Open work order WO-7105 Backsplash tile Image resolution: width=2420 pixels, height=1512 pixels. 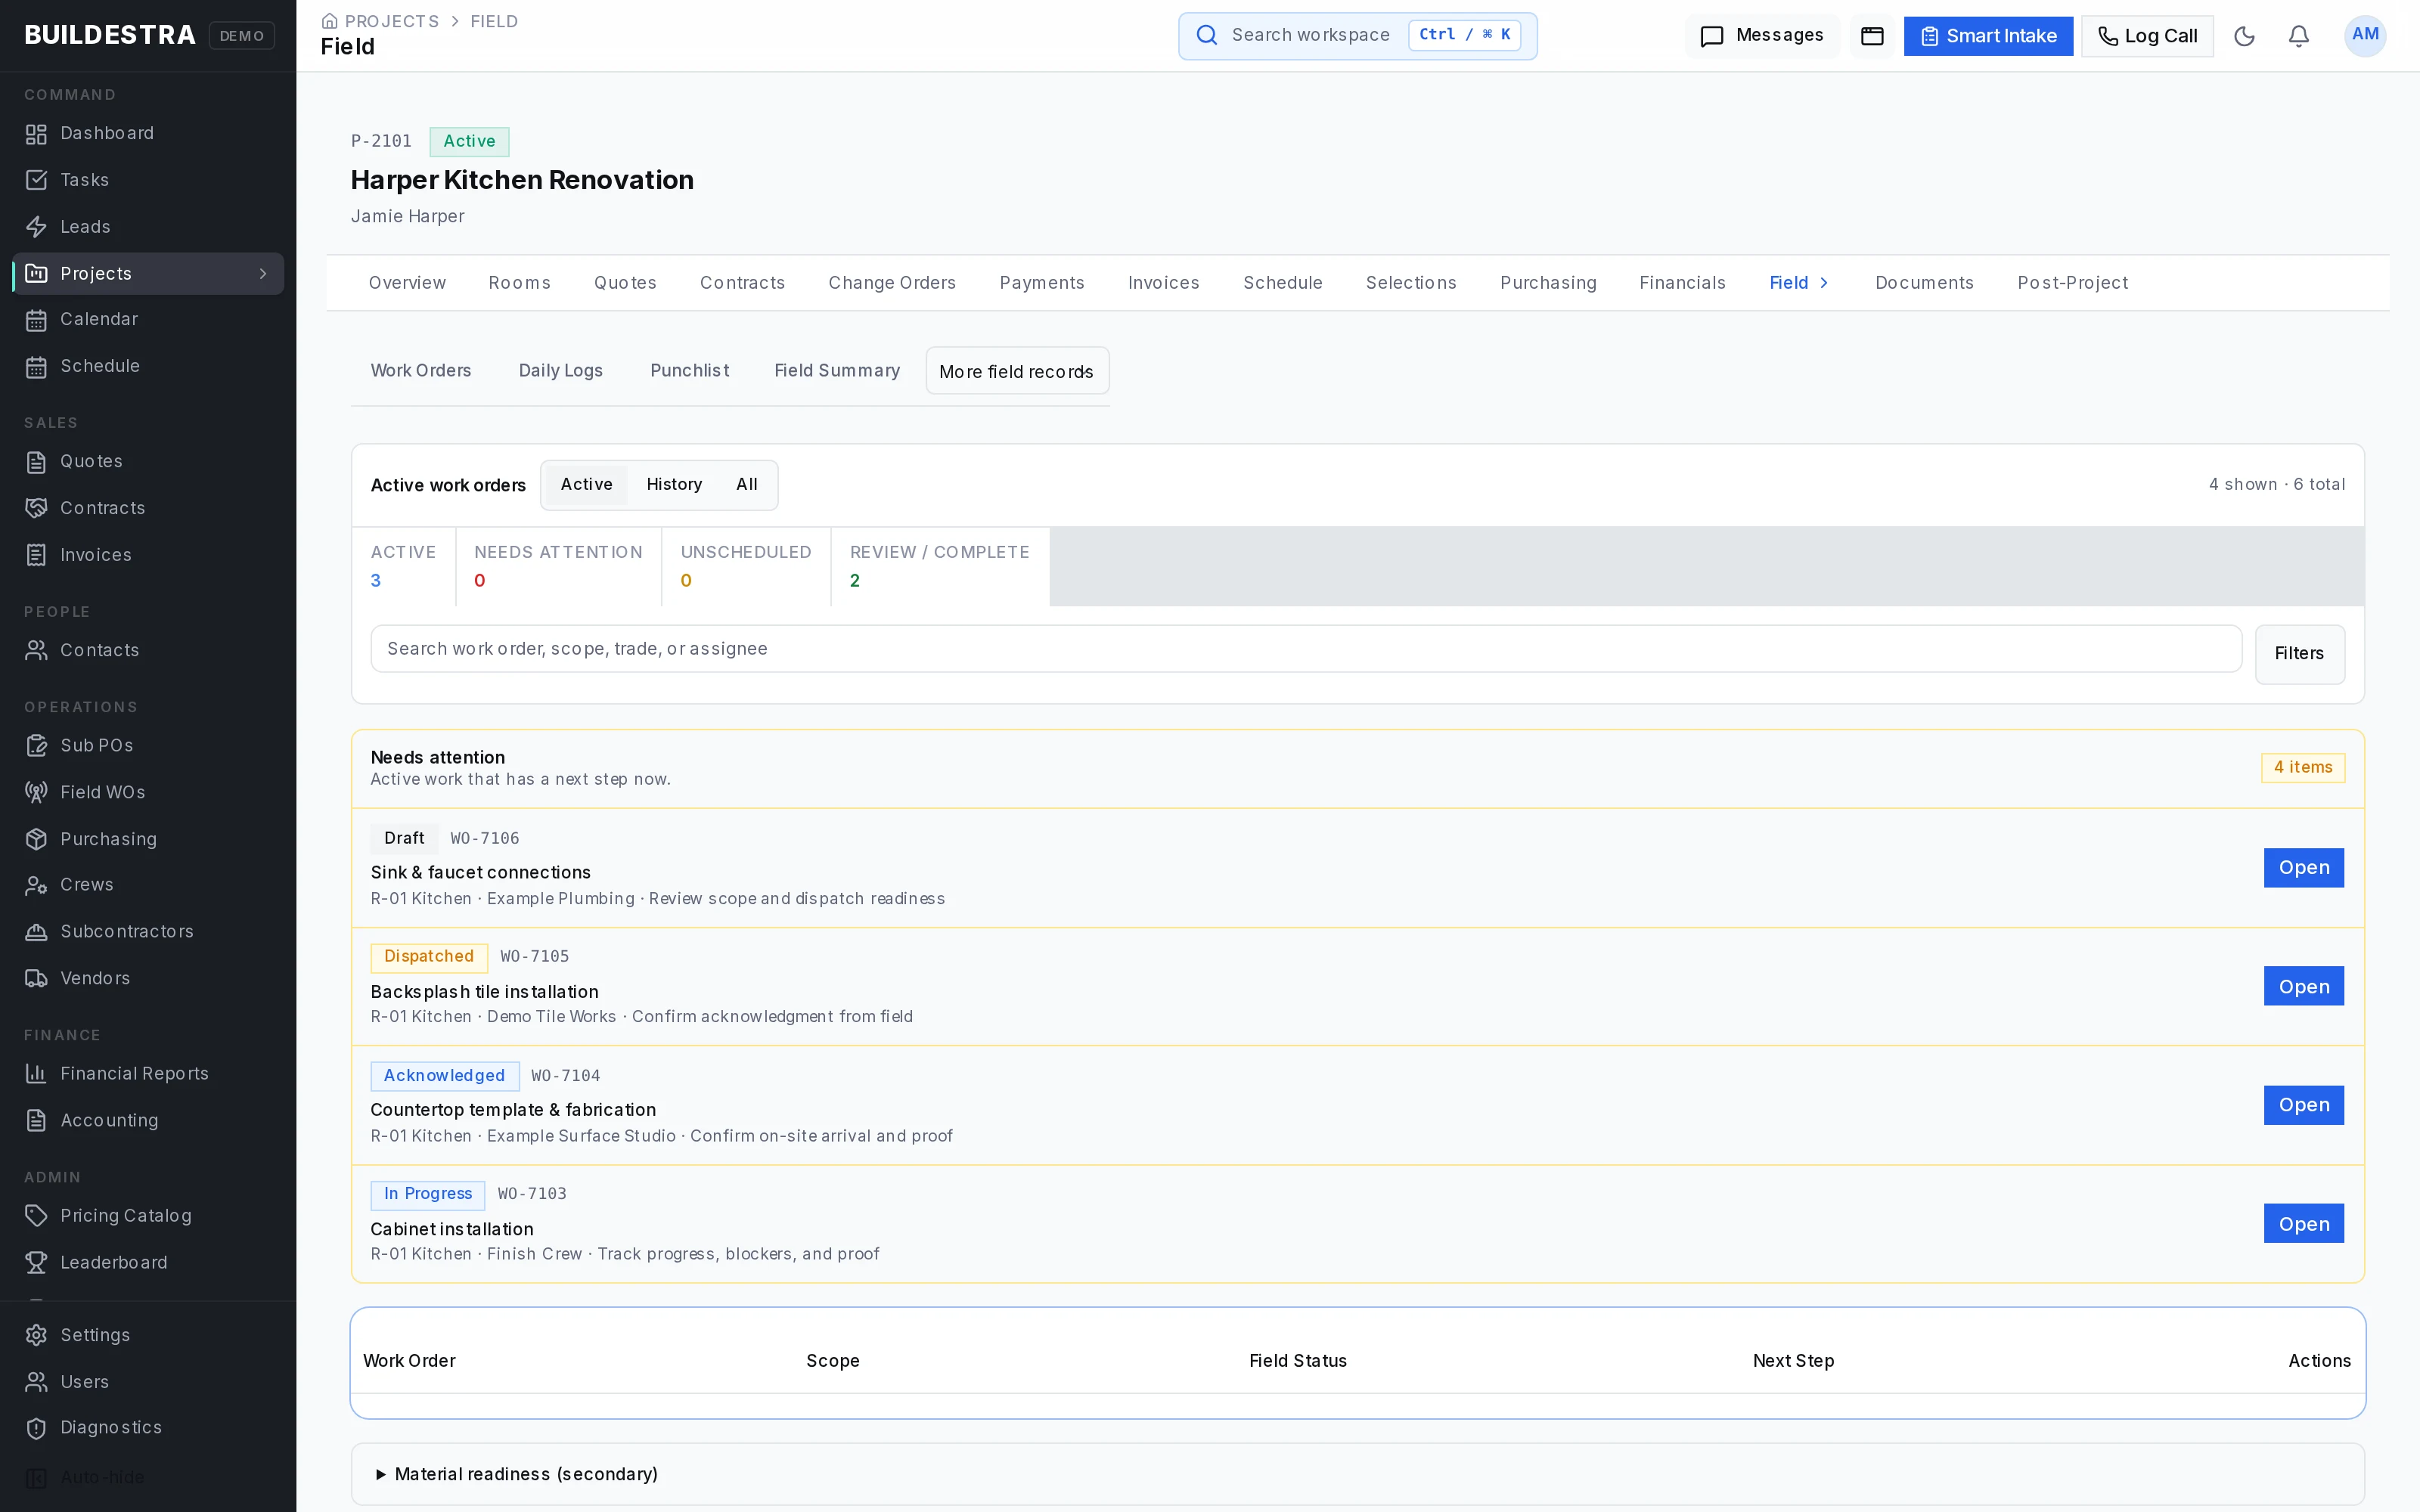[x=2303, y=986]
